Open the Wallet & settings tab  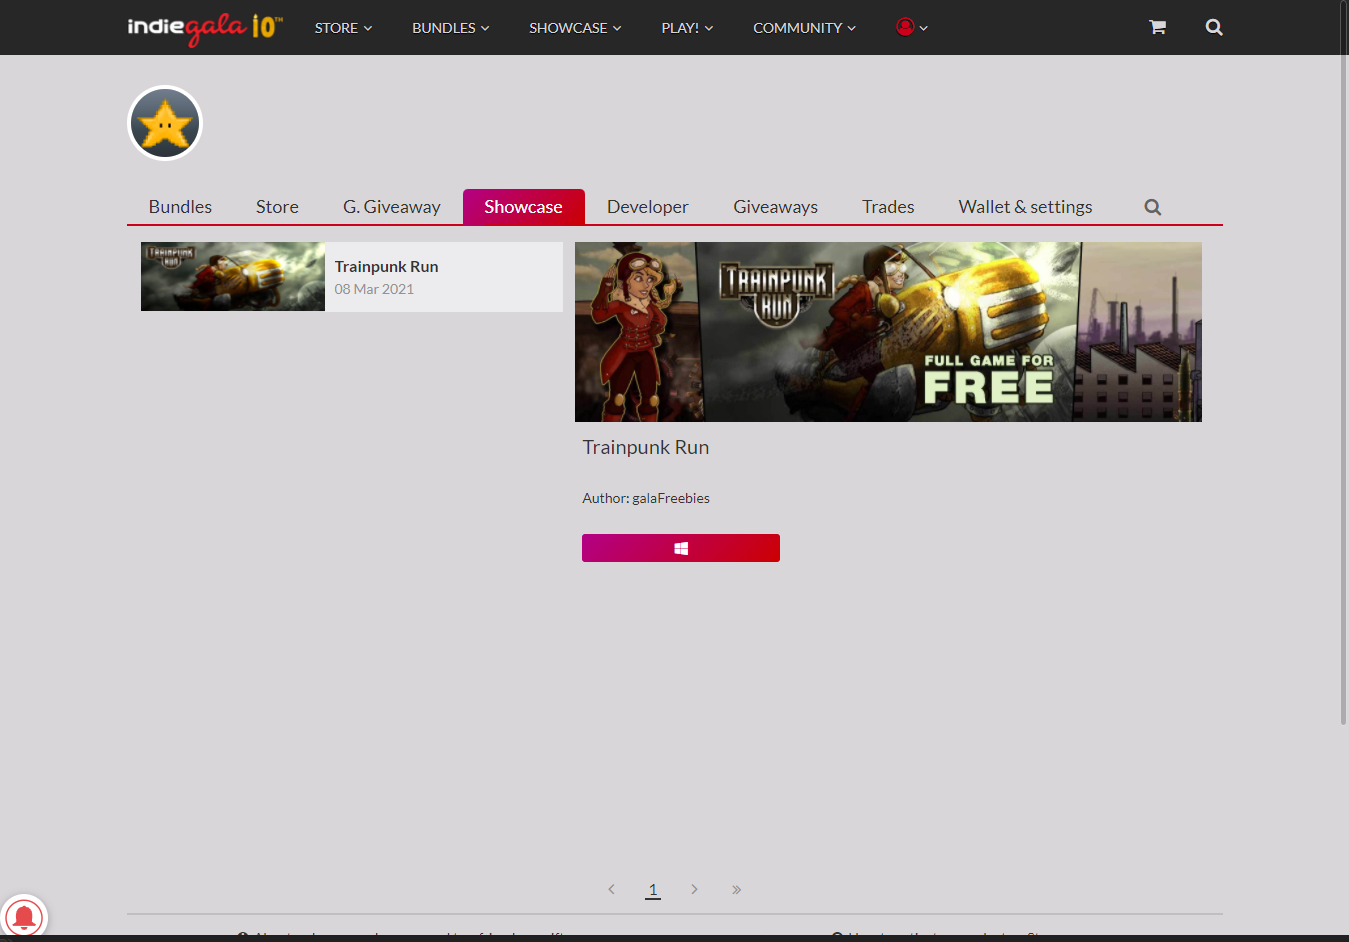[x=1025, y=207]
